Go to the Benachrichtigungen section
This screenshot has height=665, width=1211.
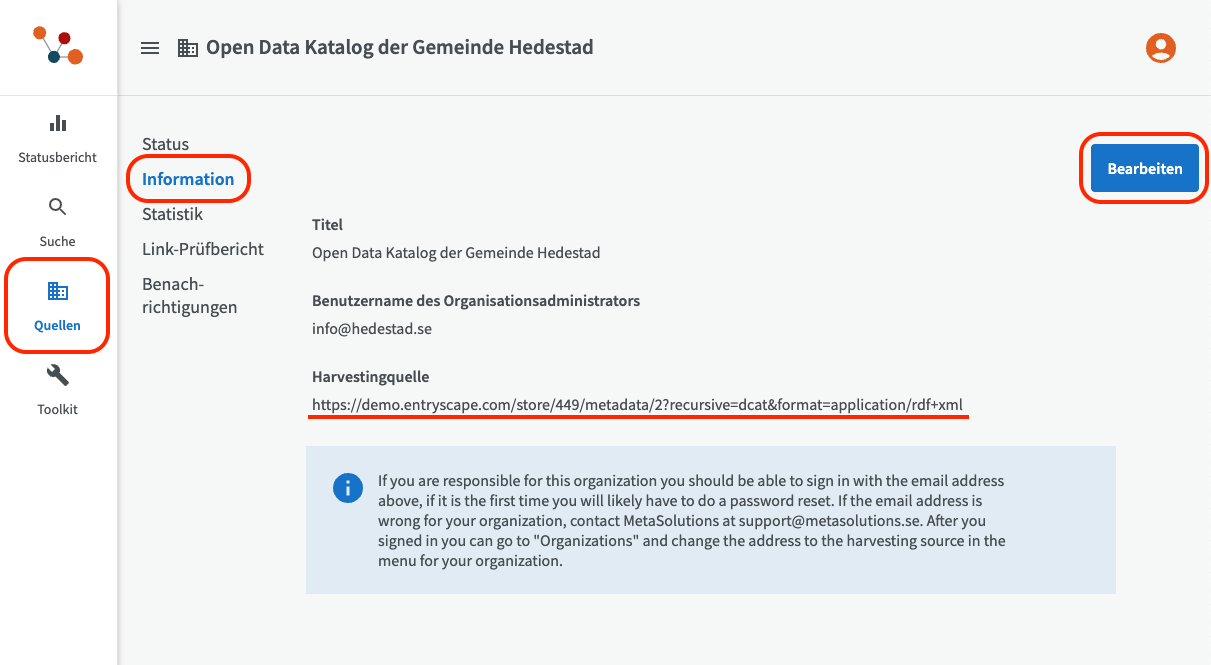pos(190,295)
